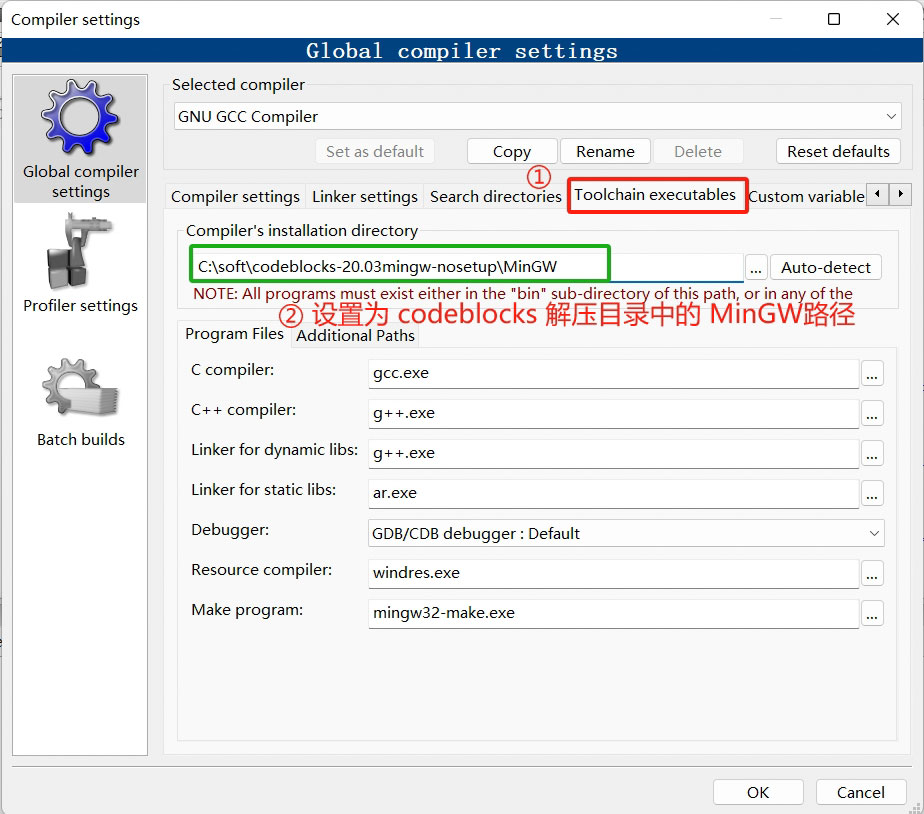Dismiss dialog with the Cancel button
This screenshot has width=924, height=814.
point(861,792)
